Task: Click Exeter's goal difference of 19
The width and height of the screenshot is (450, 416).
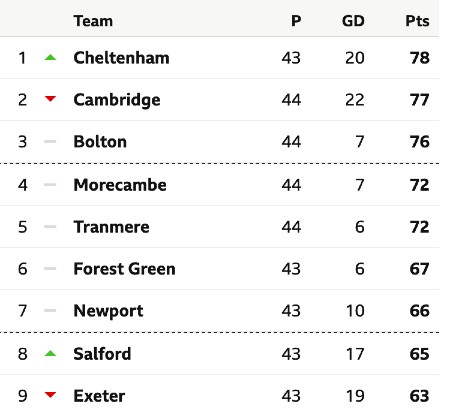Action: (x=355, y=396)
